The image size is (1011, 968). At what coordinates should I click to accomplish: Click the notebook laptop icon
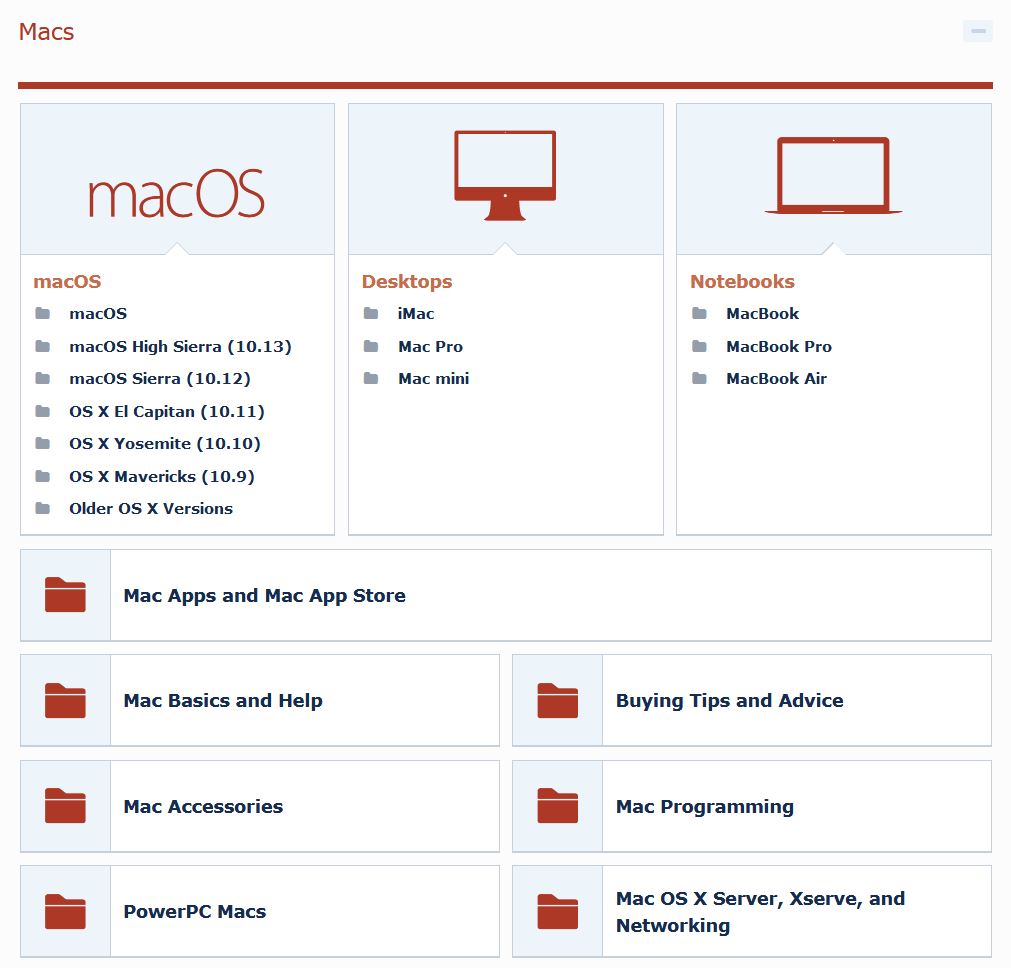click(833, 175)
